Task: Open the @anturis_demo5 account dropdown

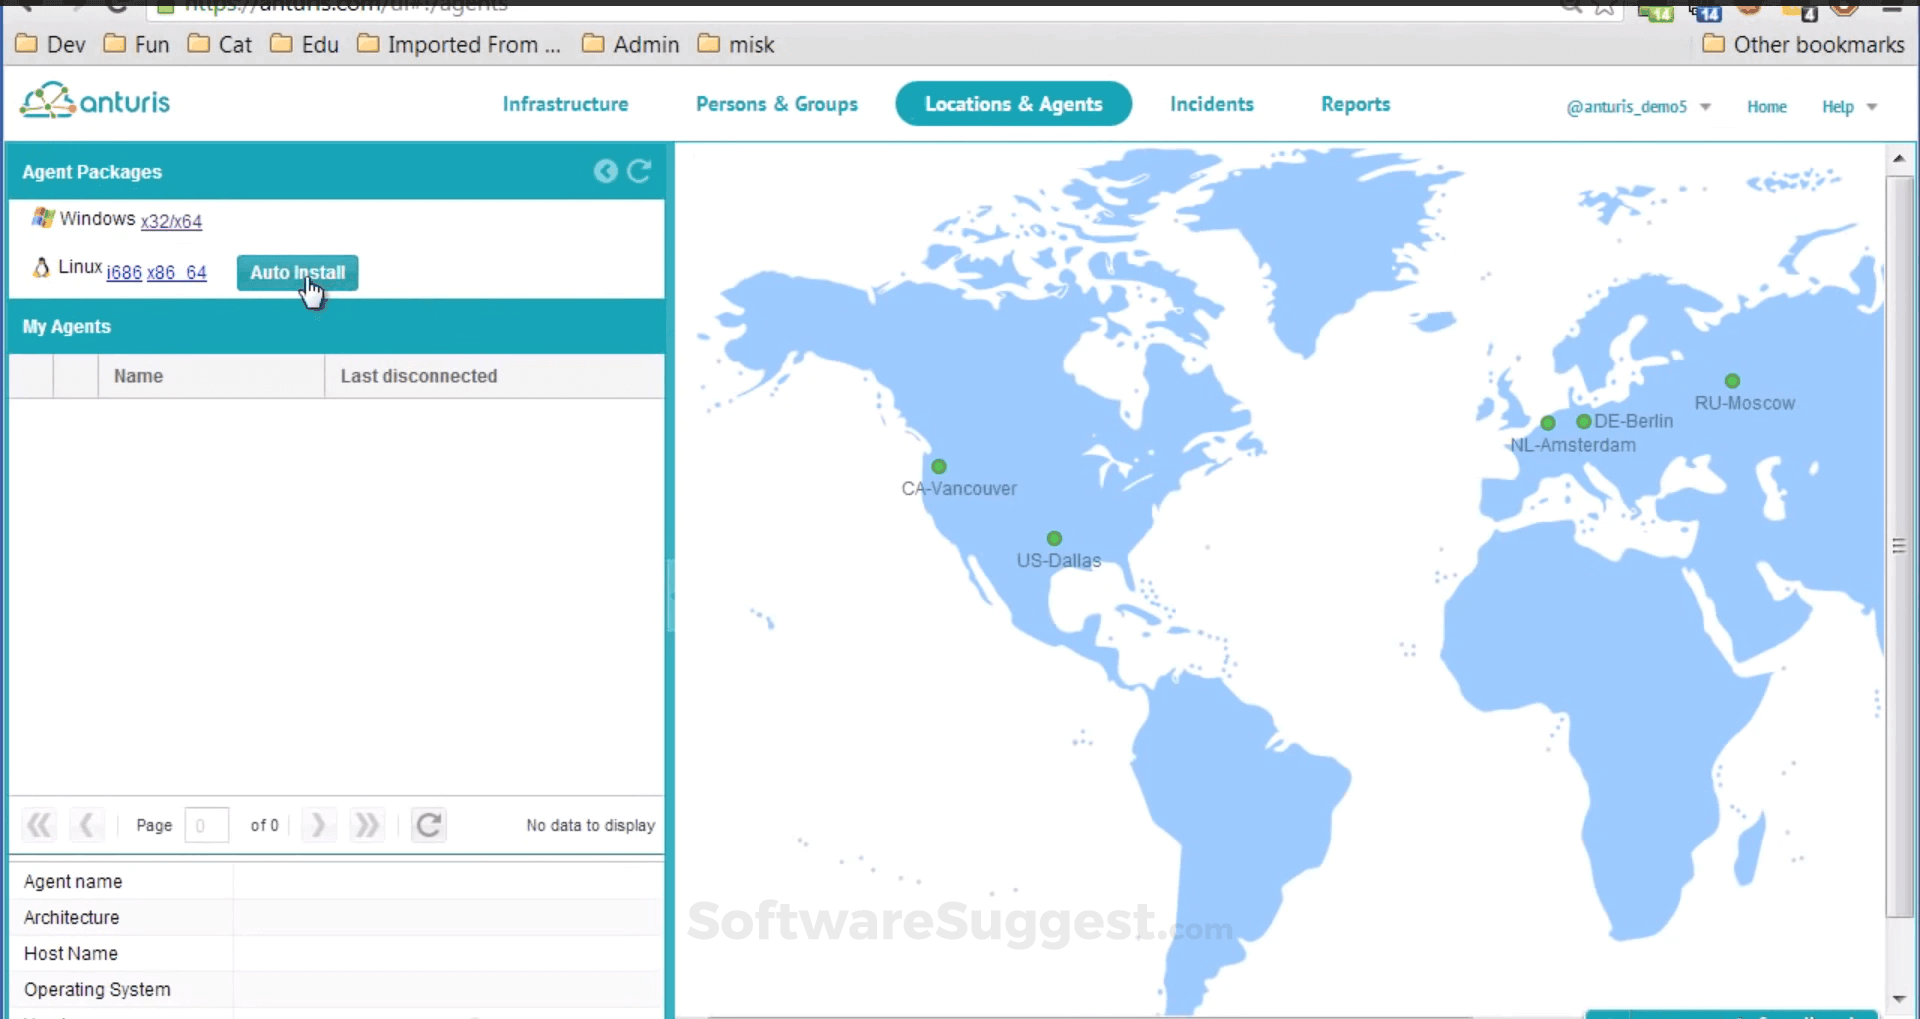Action: [x=1638, y=107]
